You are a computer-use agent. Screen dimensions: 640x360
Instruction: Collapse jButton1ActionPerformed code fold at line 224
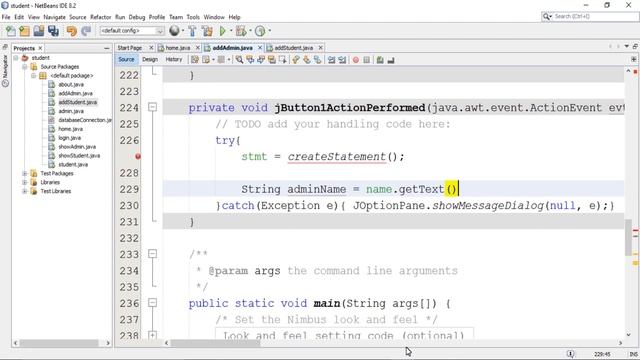(x=152, y=107)
